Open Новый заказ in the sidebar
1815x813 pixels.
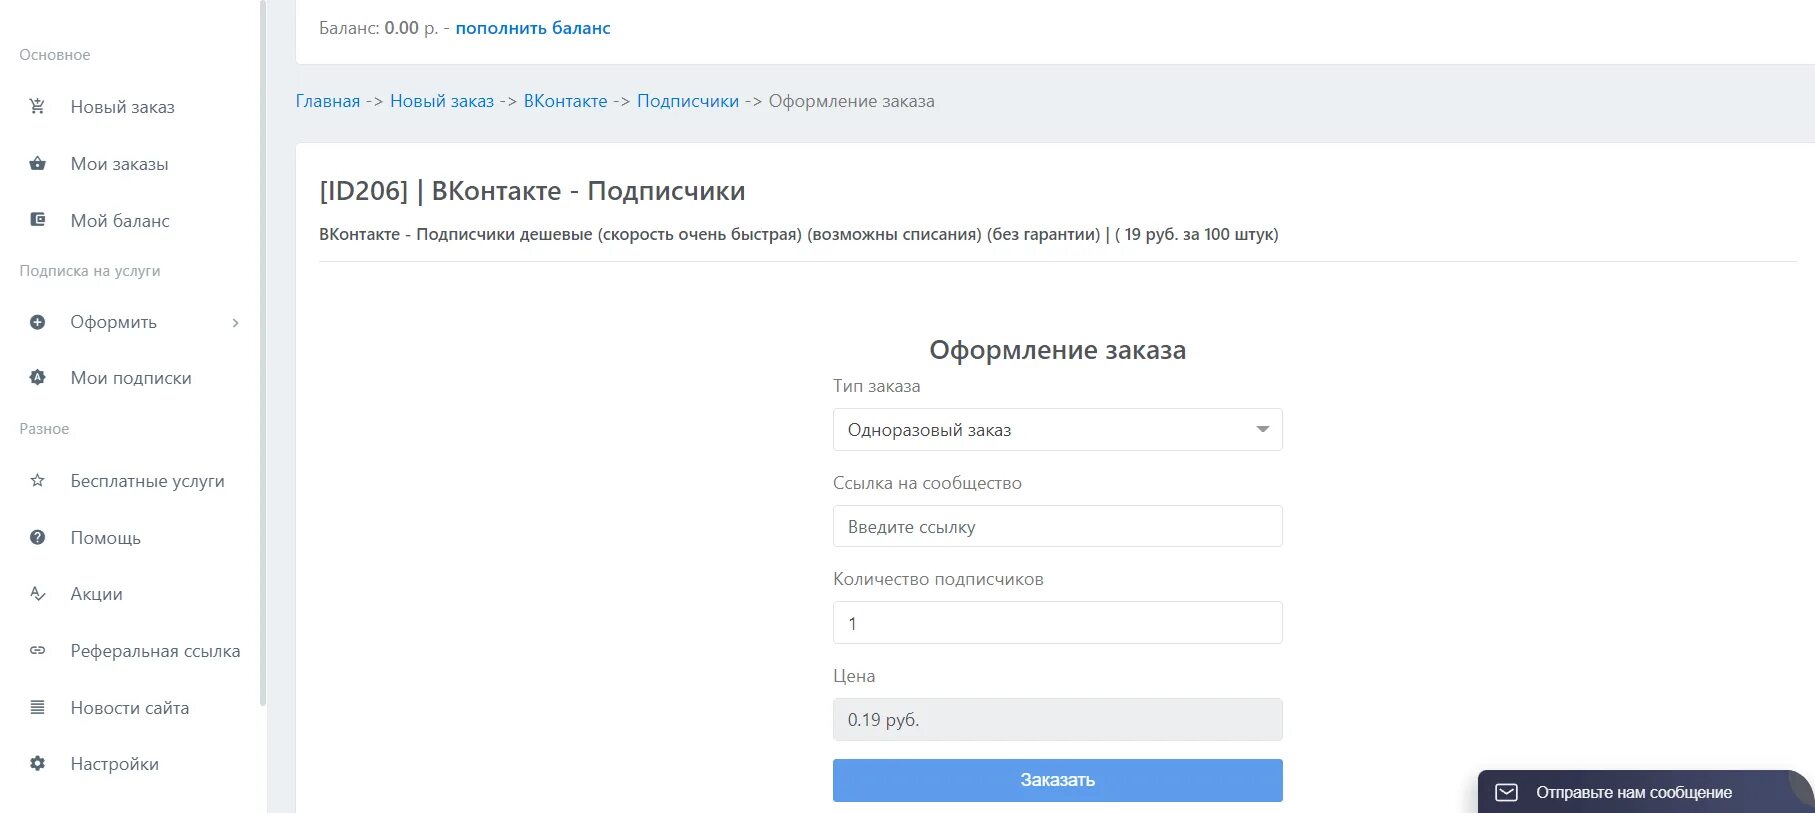coord(122,107)
